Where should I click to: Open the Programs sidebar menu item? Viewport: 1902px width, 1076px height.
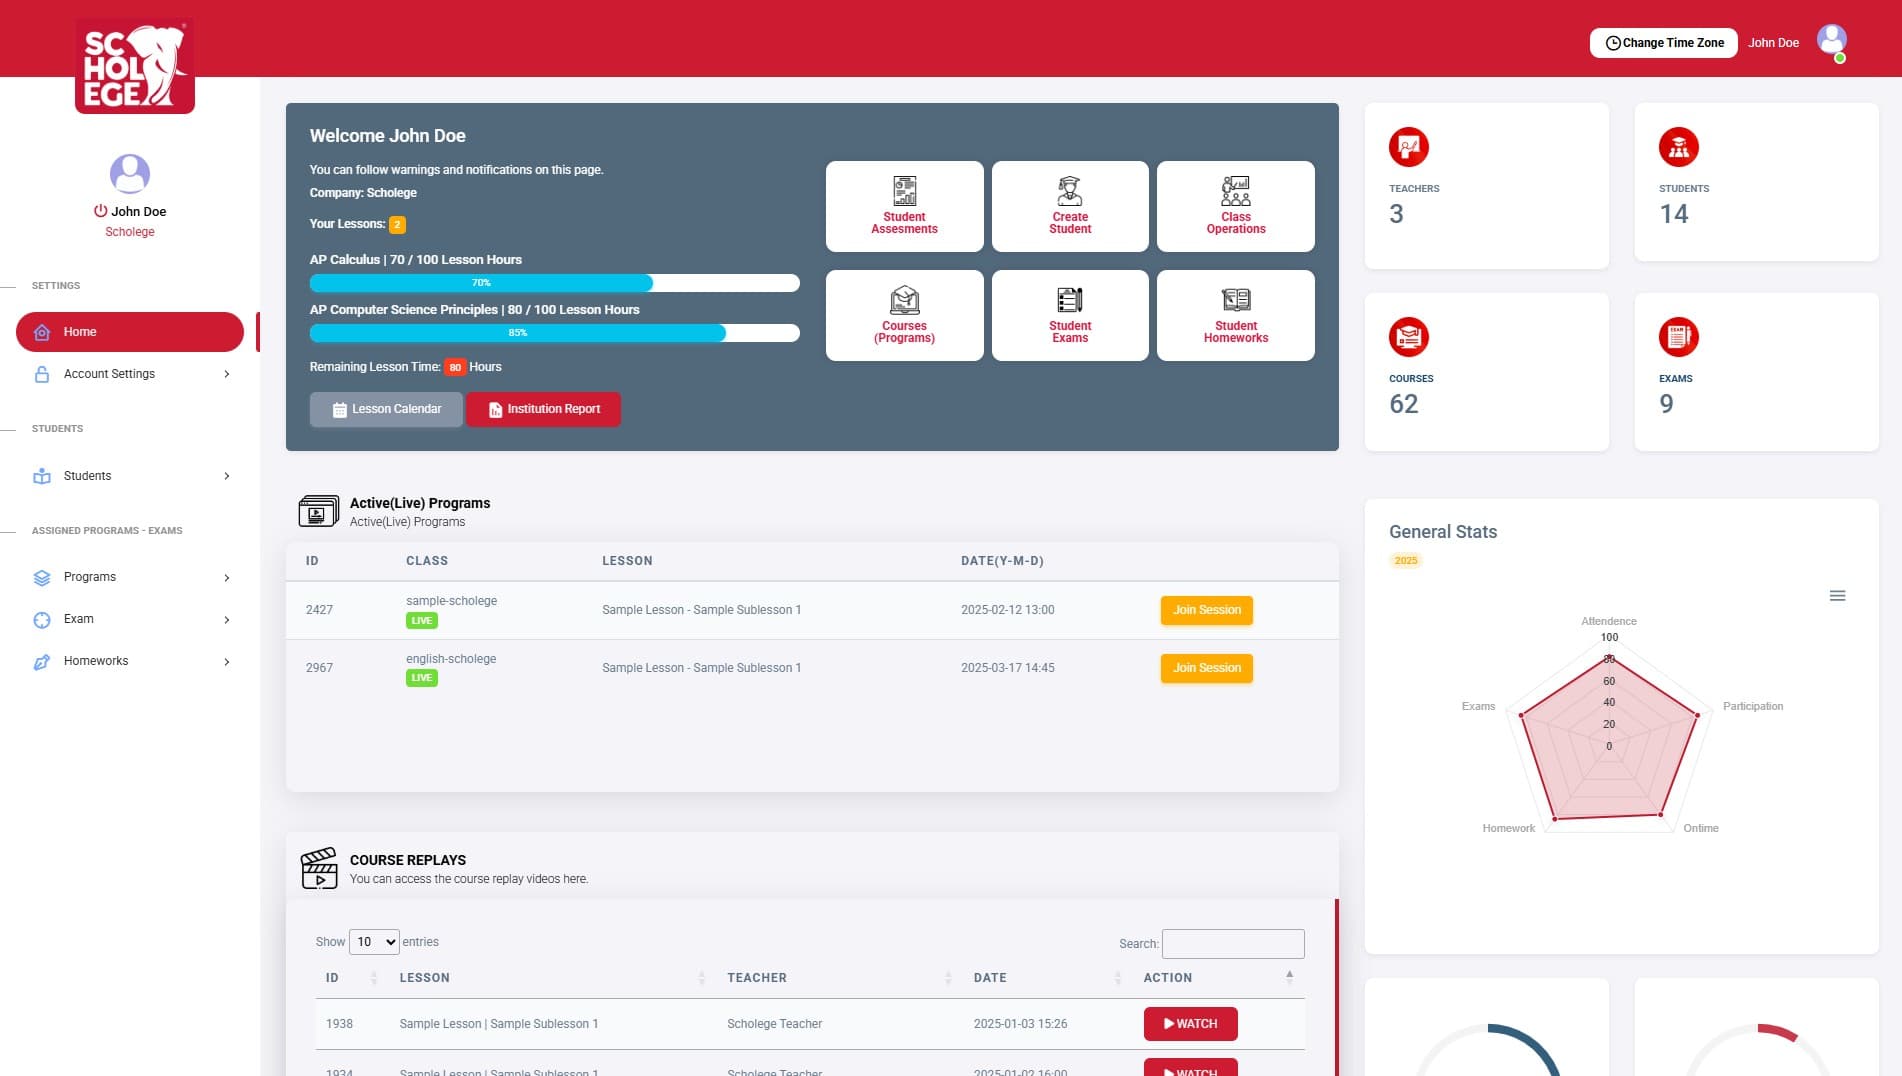130,577
